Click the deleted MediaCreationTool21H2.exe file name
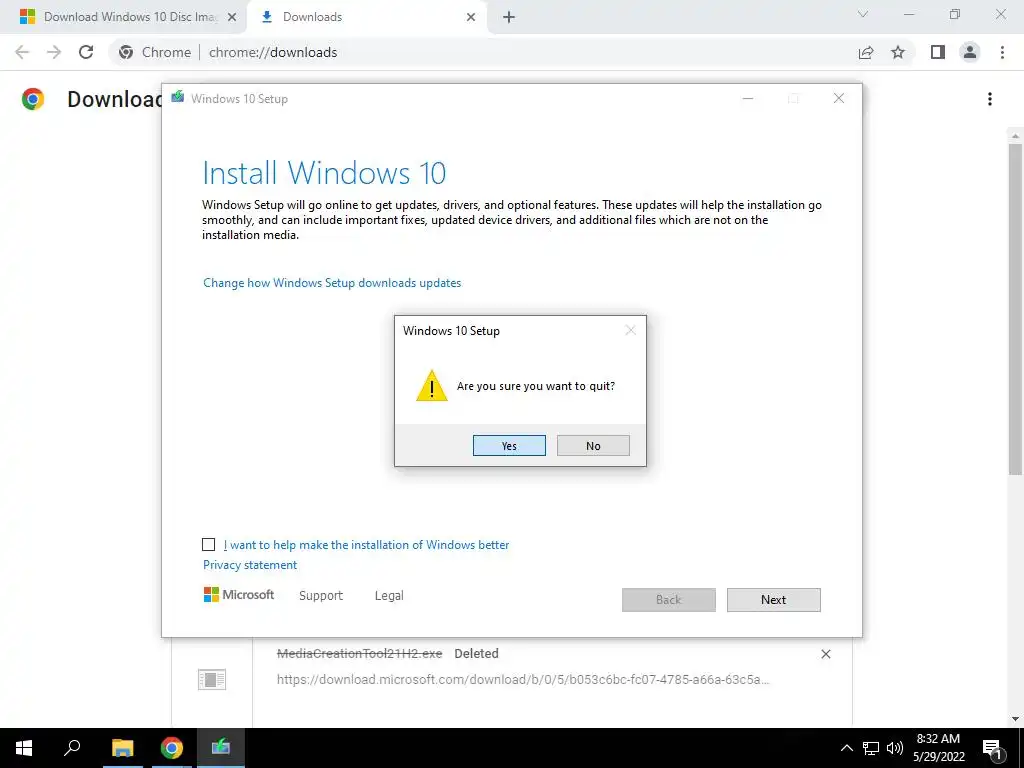1024x768 pixels. tap(359, 653)
